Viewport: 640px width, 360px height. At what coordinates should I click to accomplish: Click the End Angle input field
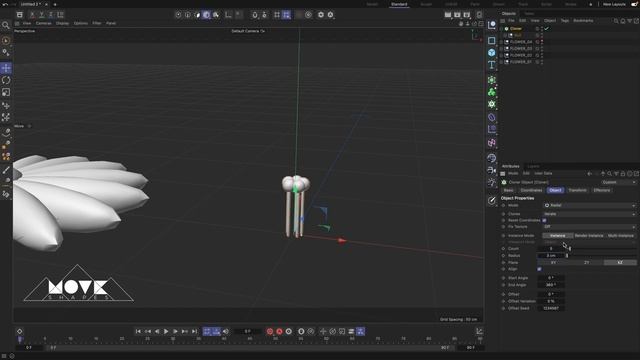[x=551, y=285]
